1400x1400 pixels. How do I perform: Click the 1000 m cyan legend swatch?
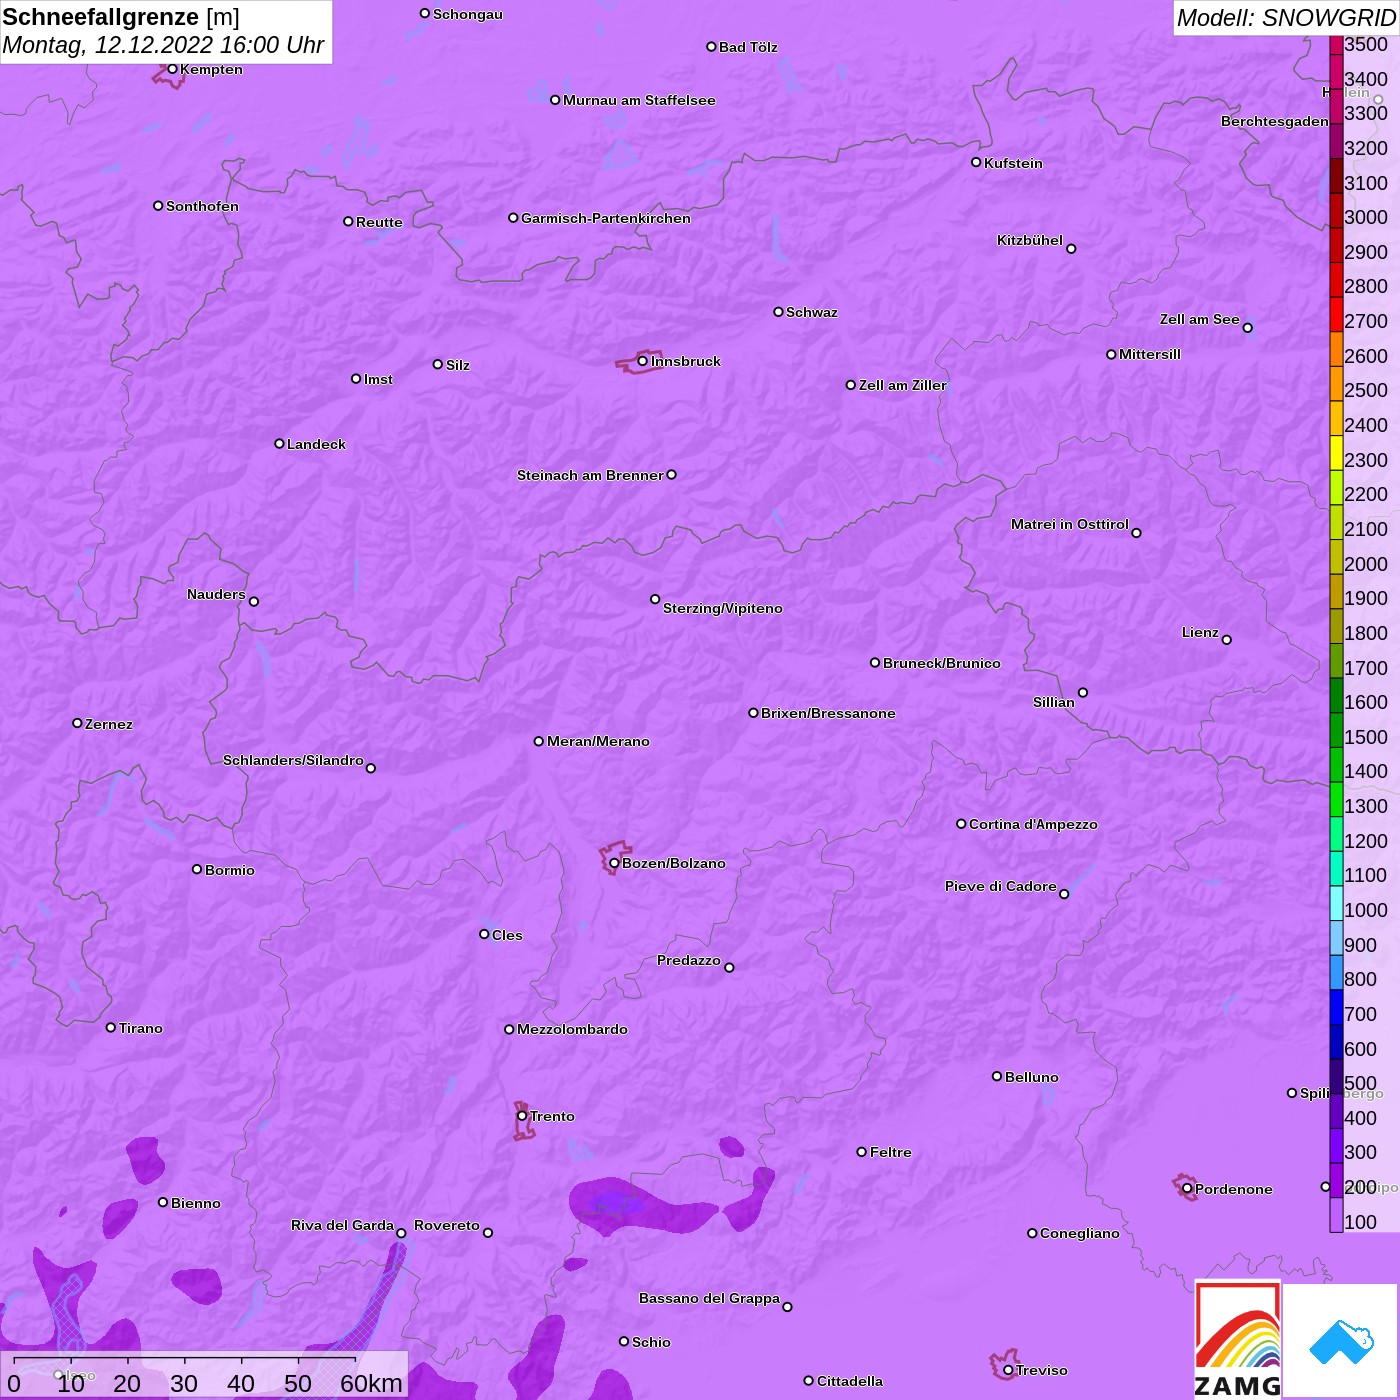coord(1336,903)
